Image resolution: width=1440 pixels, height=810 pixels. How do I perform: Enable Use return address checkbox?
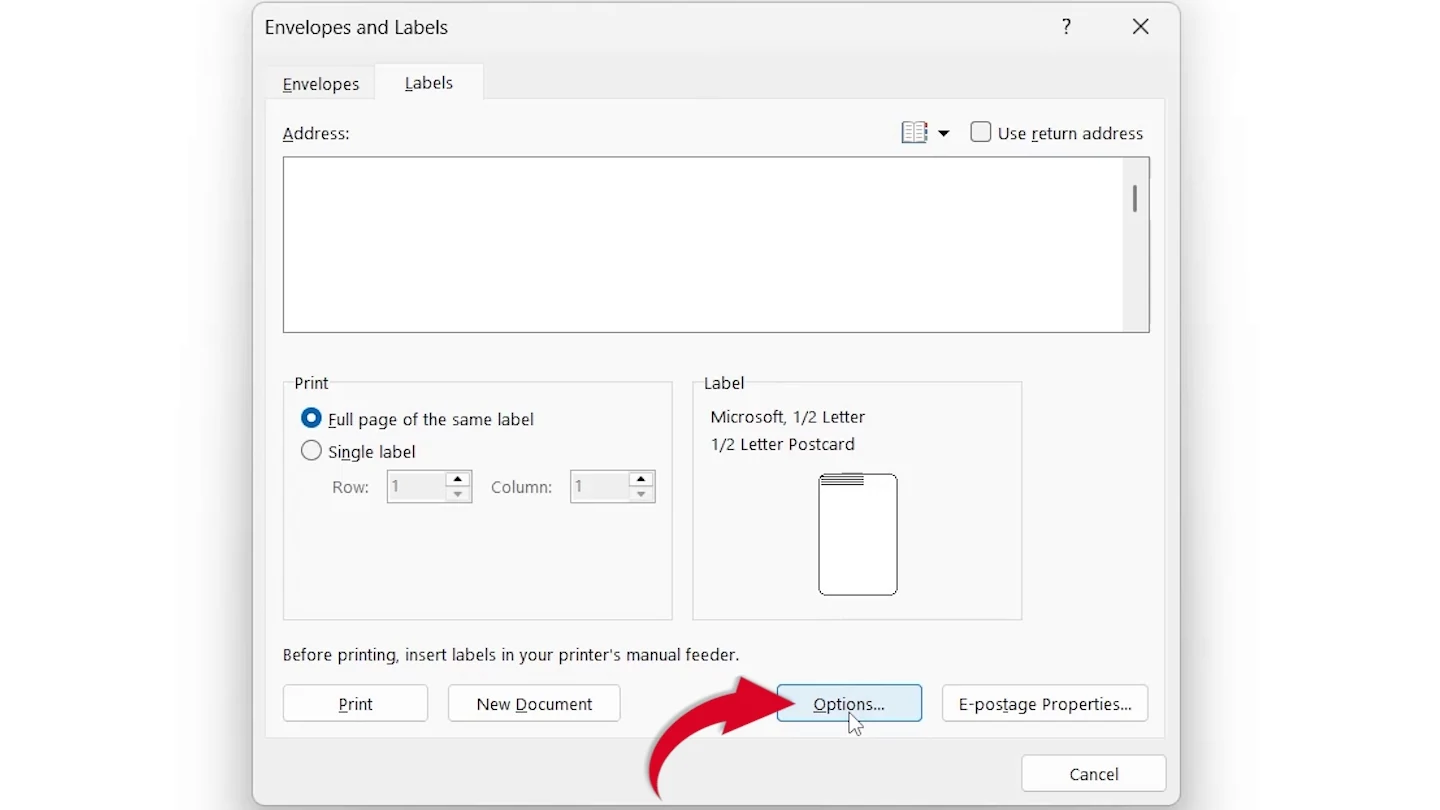coord(981,132)
